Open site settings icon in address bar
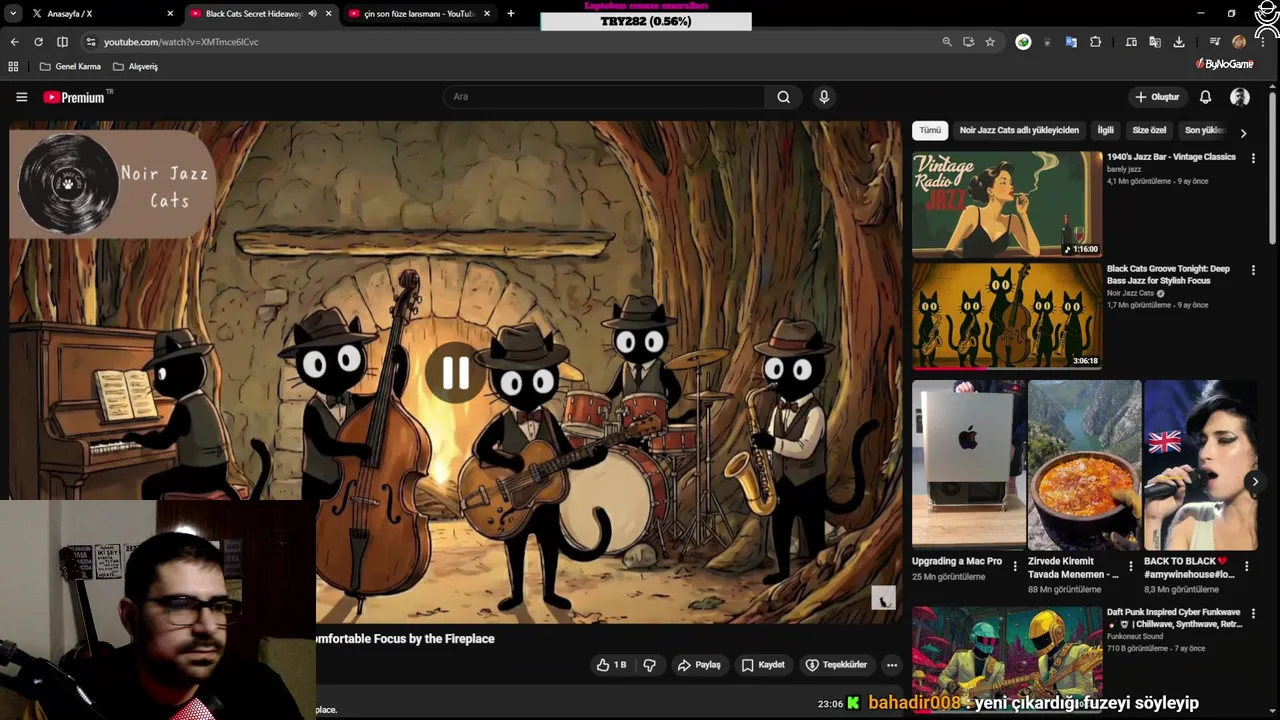1280x720 pixels. pos(91,42)
